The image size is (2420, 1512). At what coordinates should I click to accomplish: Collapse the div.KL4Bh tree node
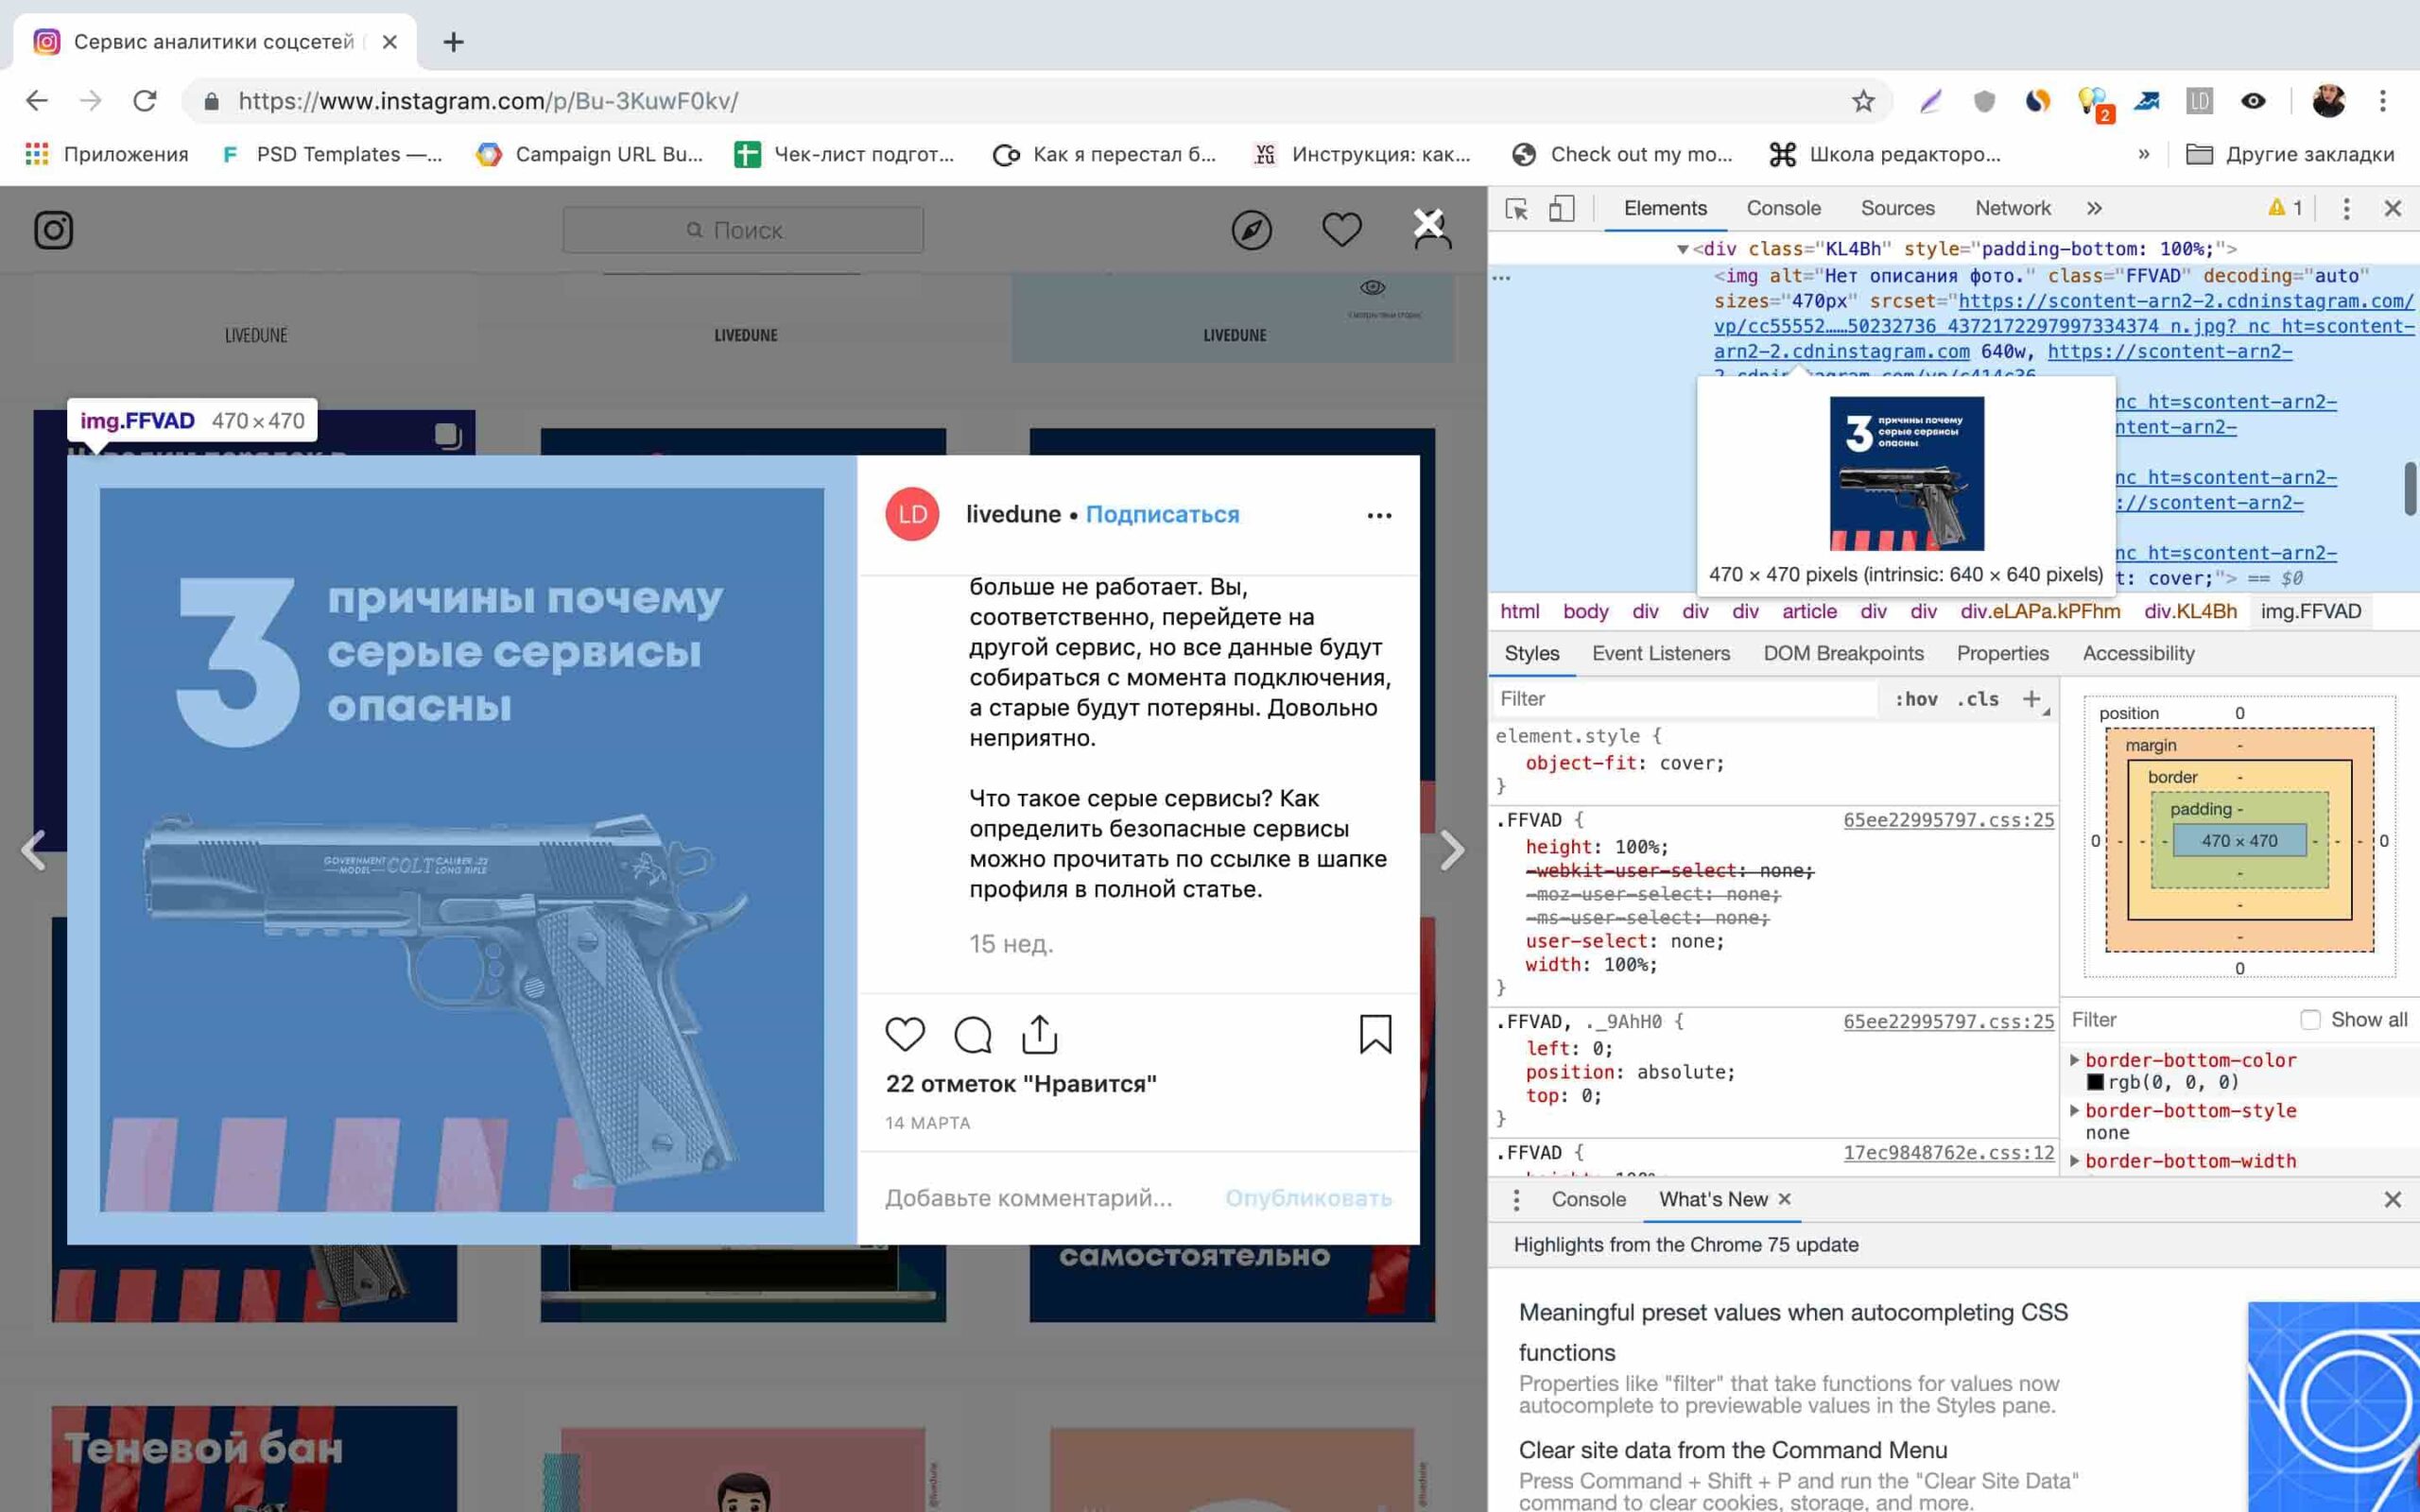pos(1682,249)
